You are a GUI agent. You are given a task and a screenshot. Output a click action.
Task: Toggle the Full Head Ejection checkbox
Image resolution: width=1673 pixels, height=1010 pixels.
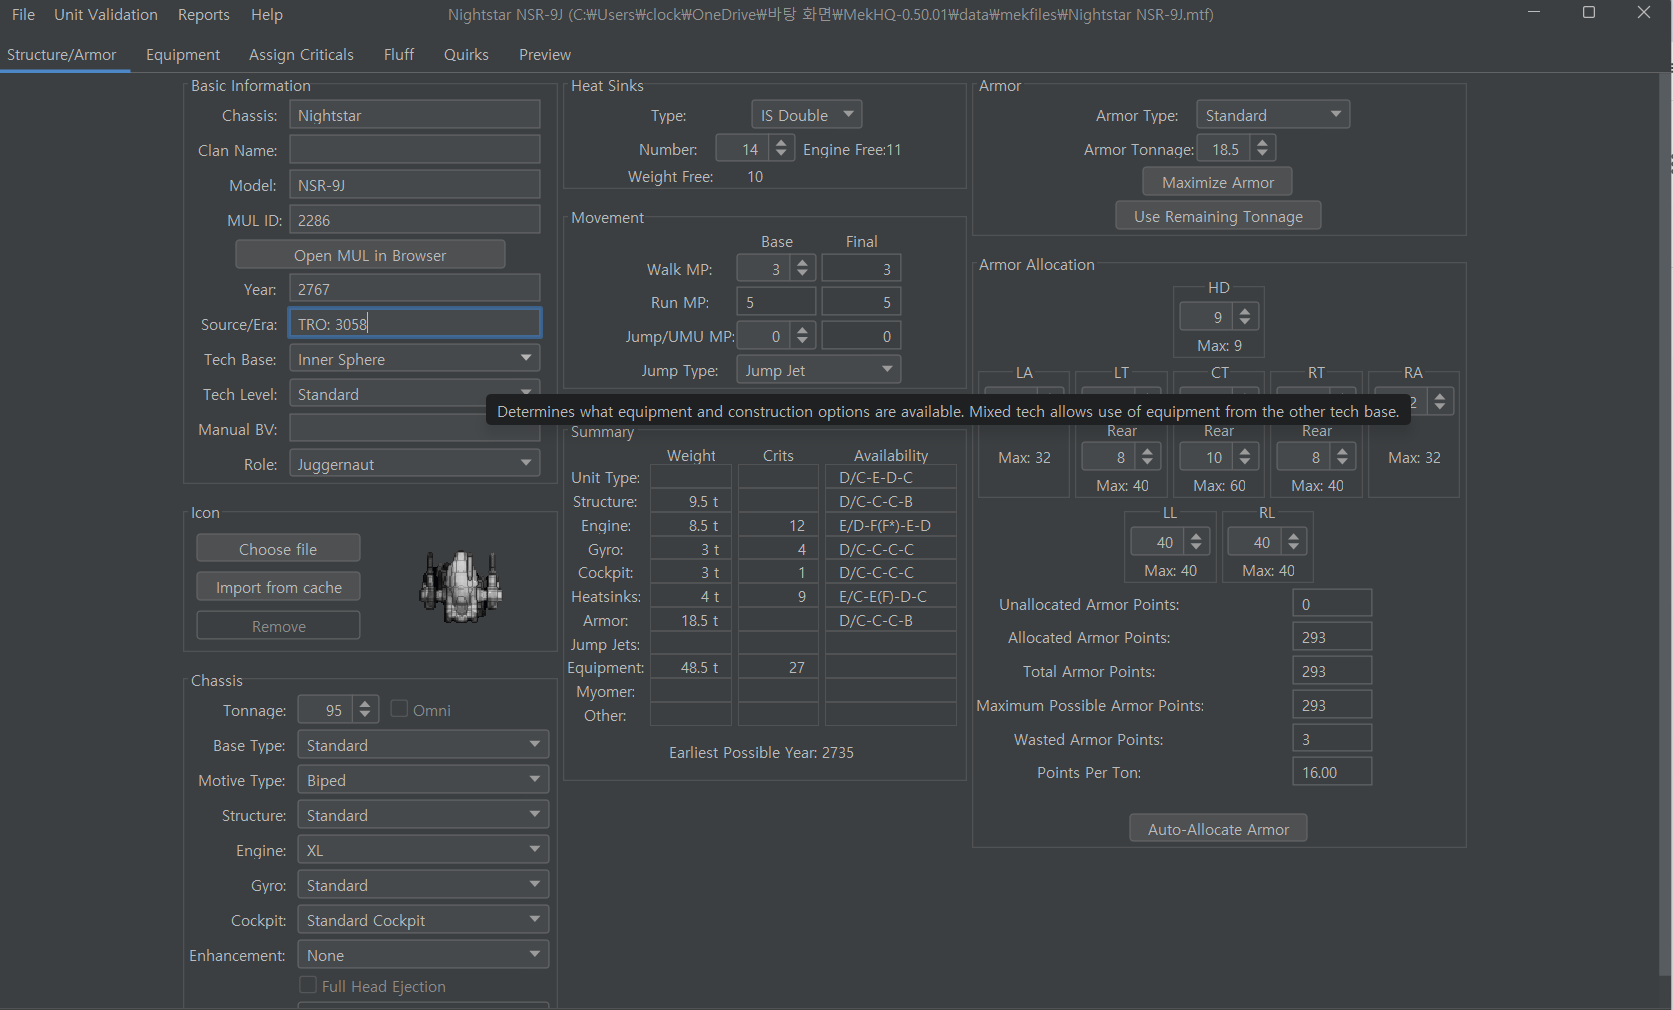coord(309,986)
